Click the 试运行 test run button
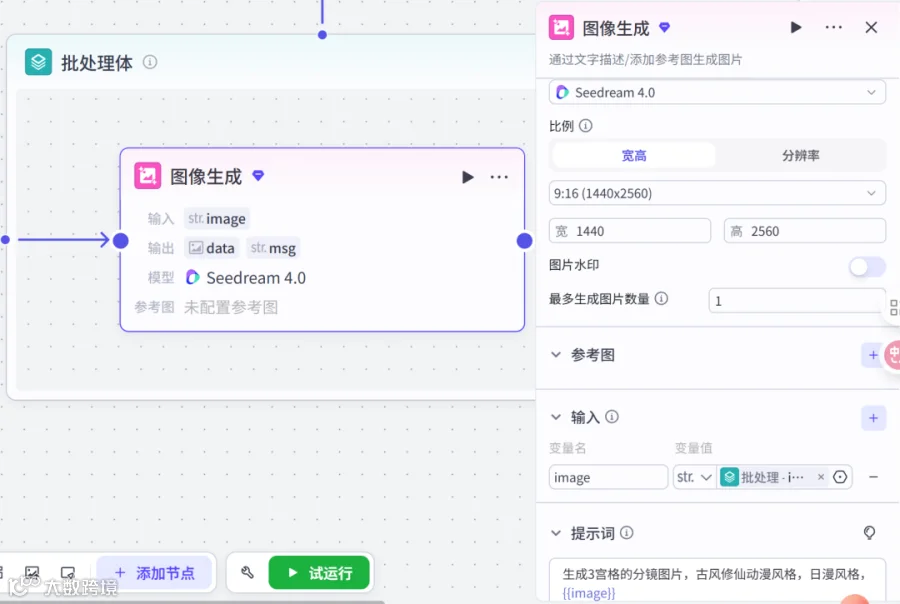 (319, 572)
